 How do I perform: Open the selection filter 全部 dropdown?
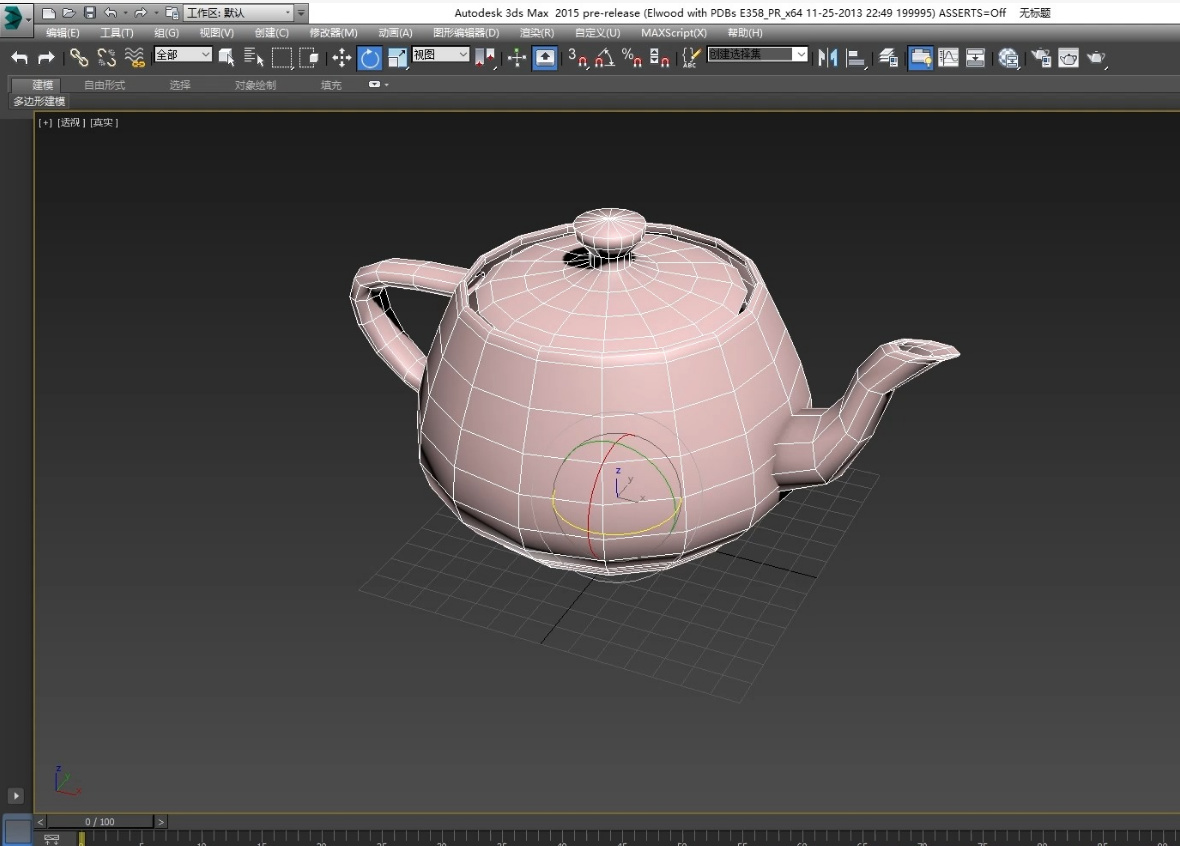183,55
